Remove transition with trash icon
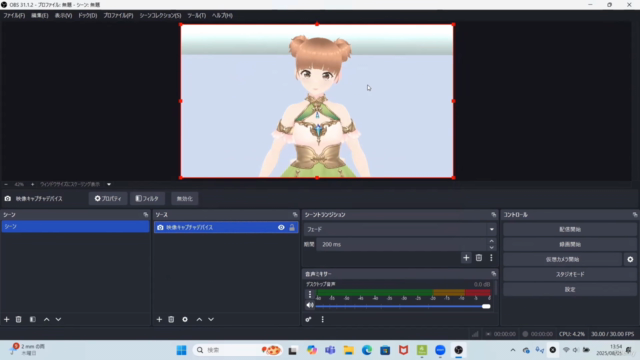The width and height of the screenshot is (640, 360). (x=479, y=258)
